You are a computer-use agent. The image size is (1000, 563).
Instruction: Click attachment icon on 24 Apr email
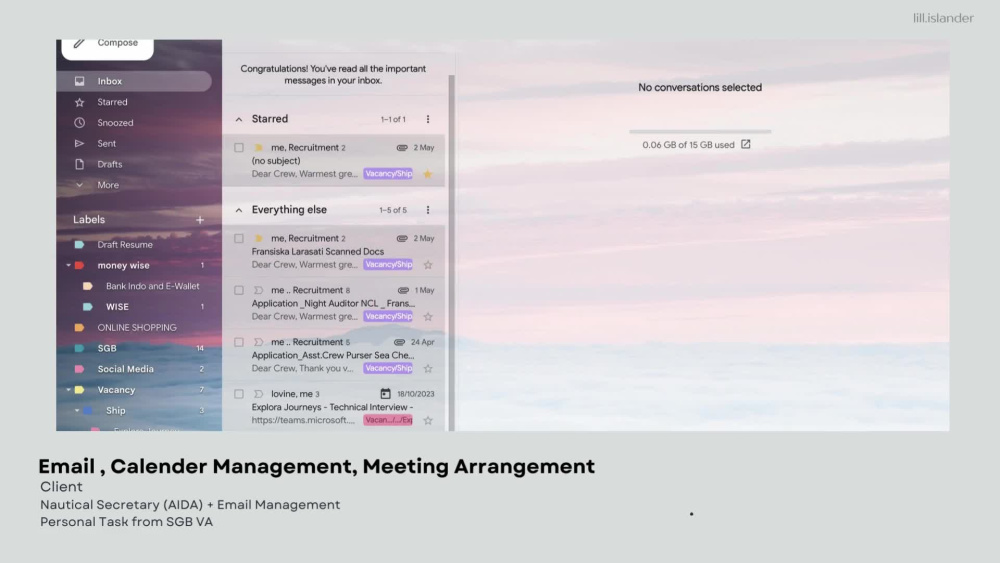pyautogui.click(x=399, y=342)
